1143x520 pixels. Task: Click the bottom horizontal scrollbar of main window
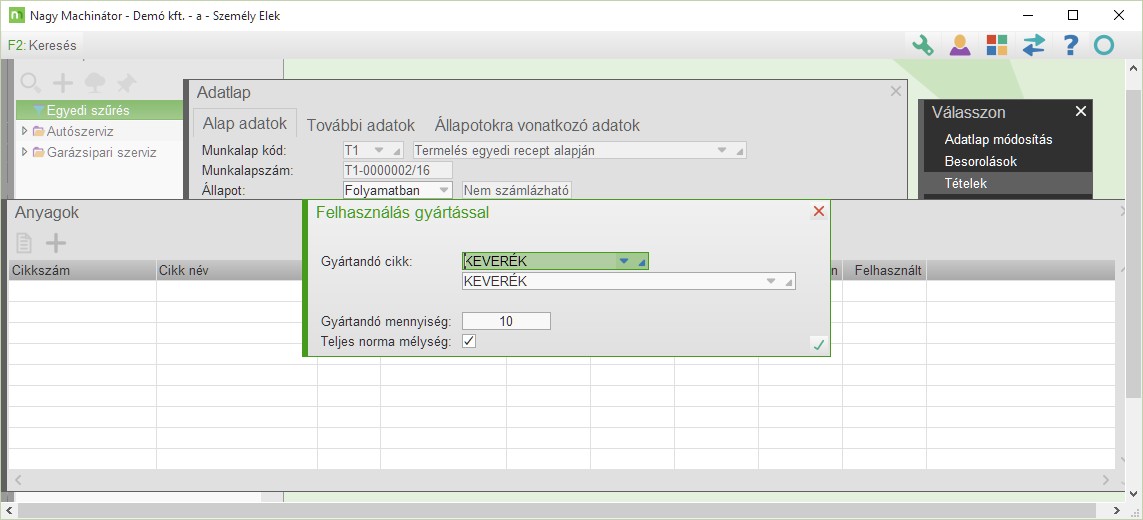tap(565, 511)
